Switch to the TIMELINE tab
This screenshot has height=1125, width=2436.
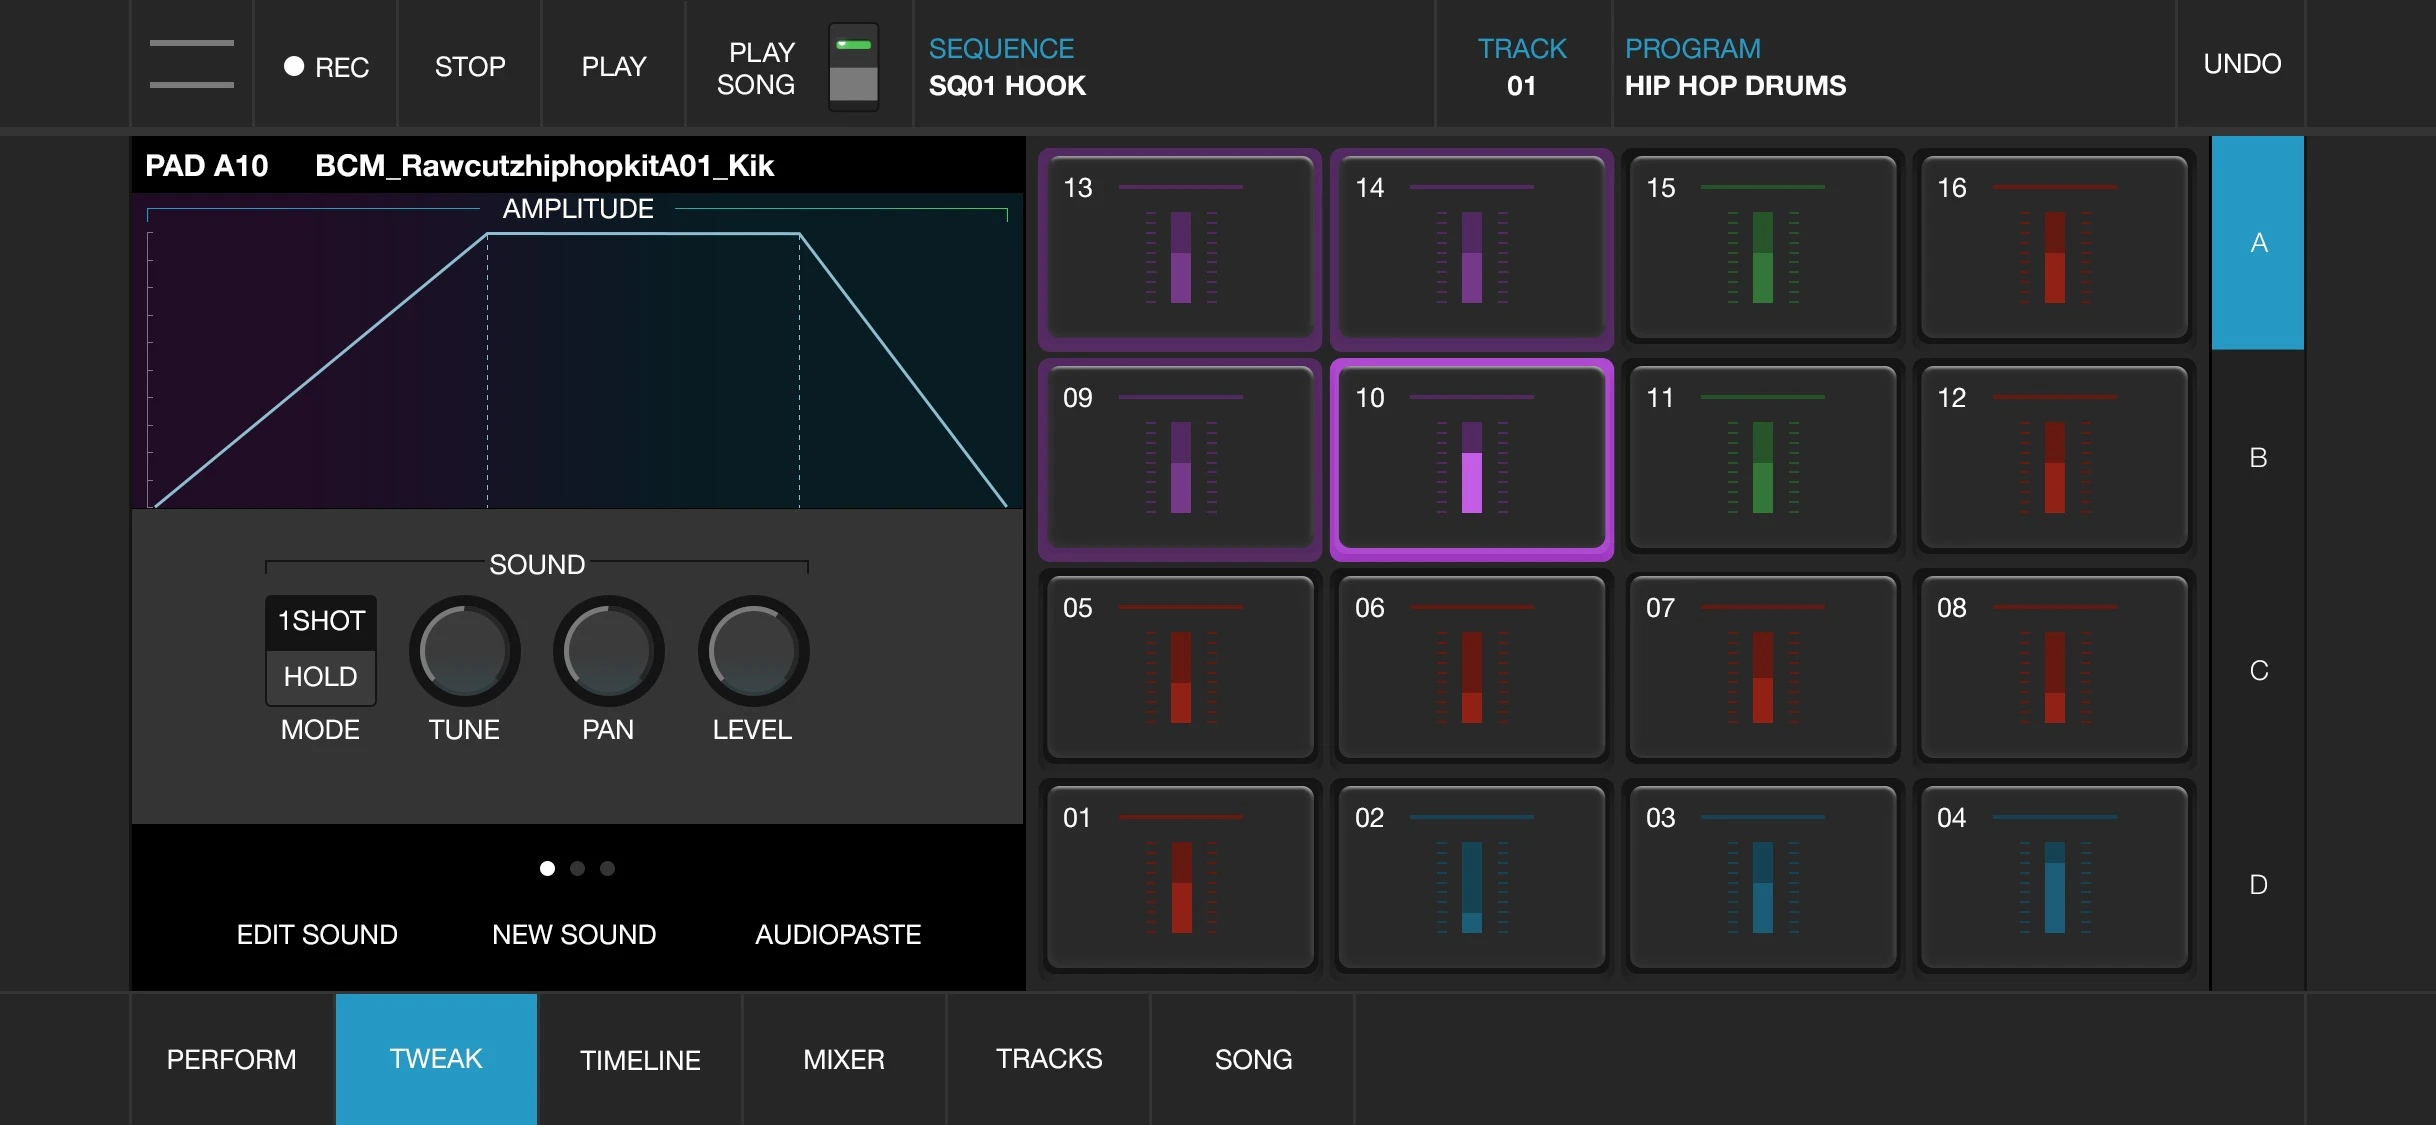click(640, 1059)
